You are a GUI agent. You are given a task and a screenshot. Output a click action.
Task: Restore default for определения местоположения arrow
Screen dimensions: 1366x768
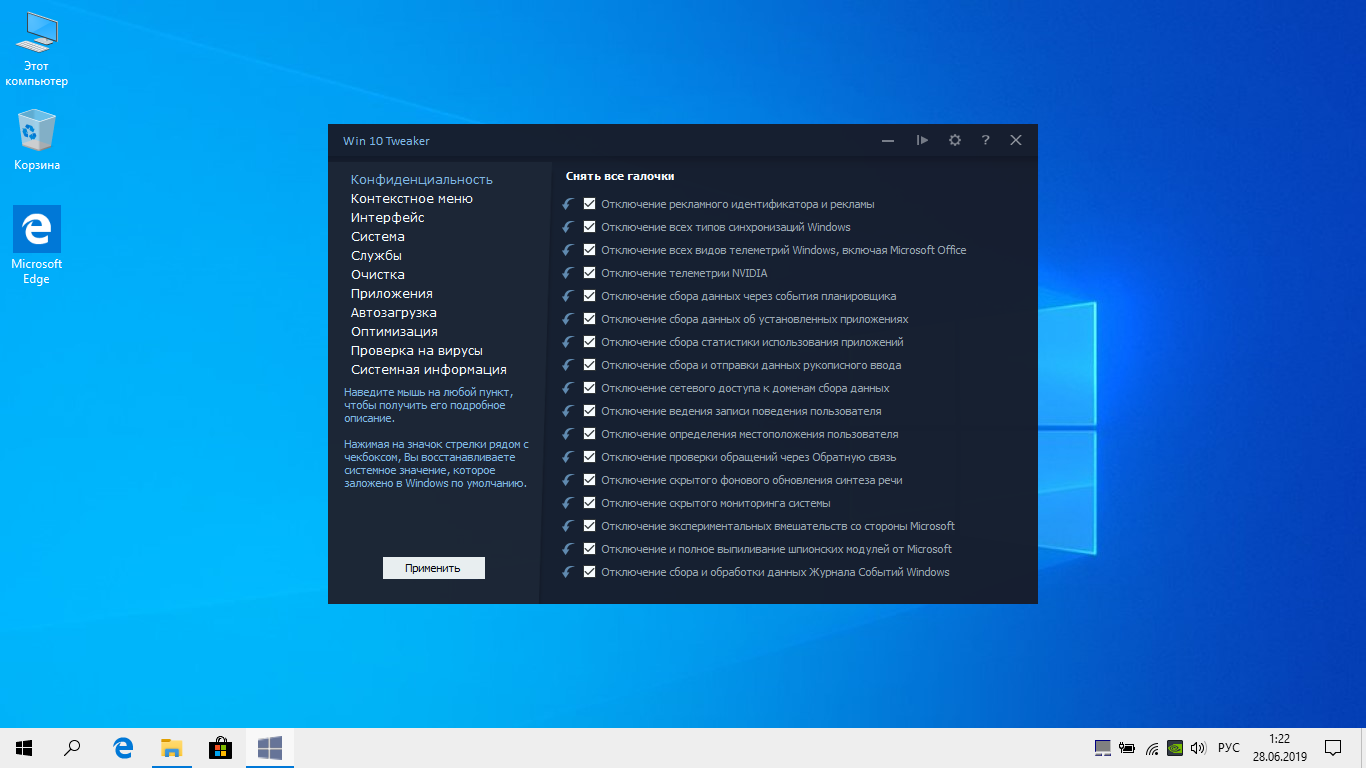tap(568, 434)
